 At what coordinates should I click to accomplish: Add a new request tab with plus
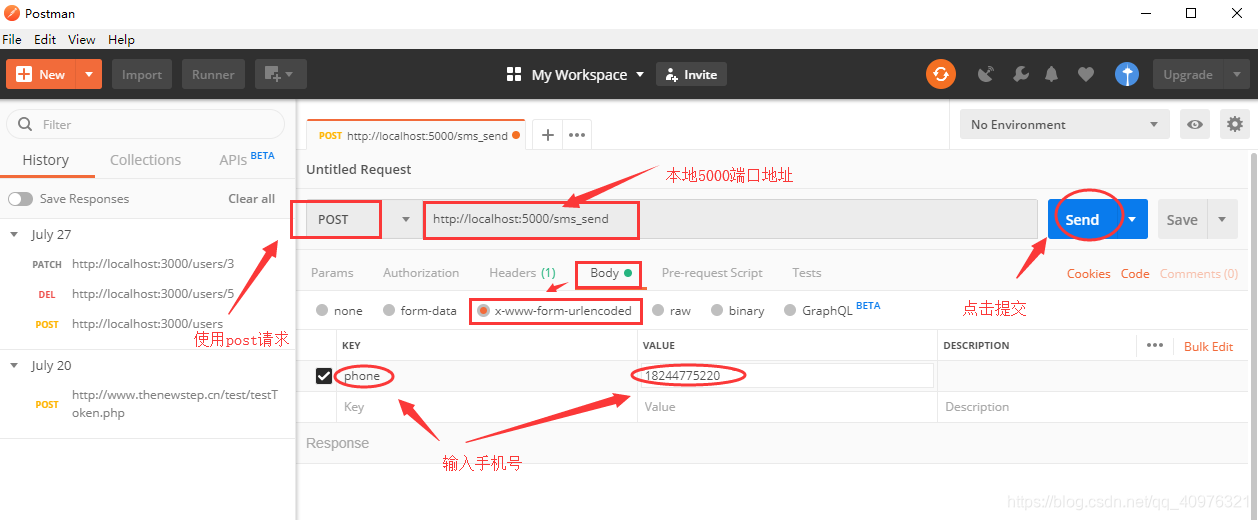coord(547,135)
